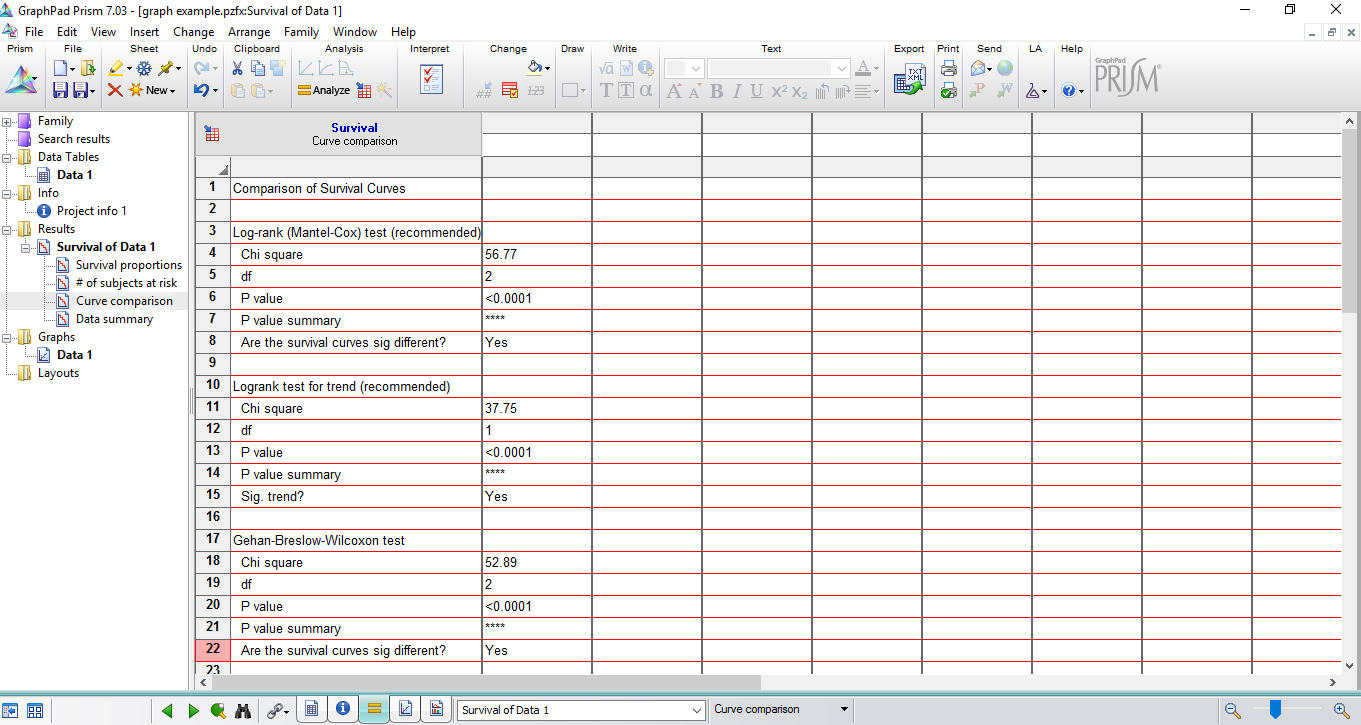The image size is (1361, 725).
Task: Open the Insert menu
Action: [x=144, y=32]
